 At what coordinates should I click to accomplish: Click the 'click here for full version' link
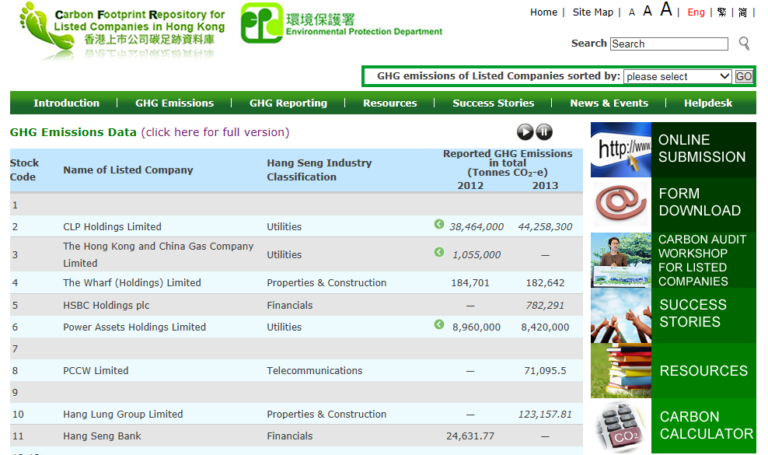point(216,132)
